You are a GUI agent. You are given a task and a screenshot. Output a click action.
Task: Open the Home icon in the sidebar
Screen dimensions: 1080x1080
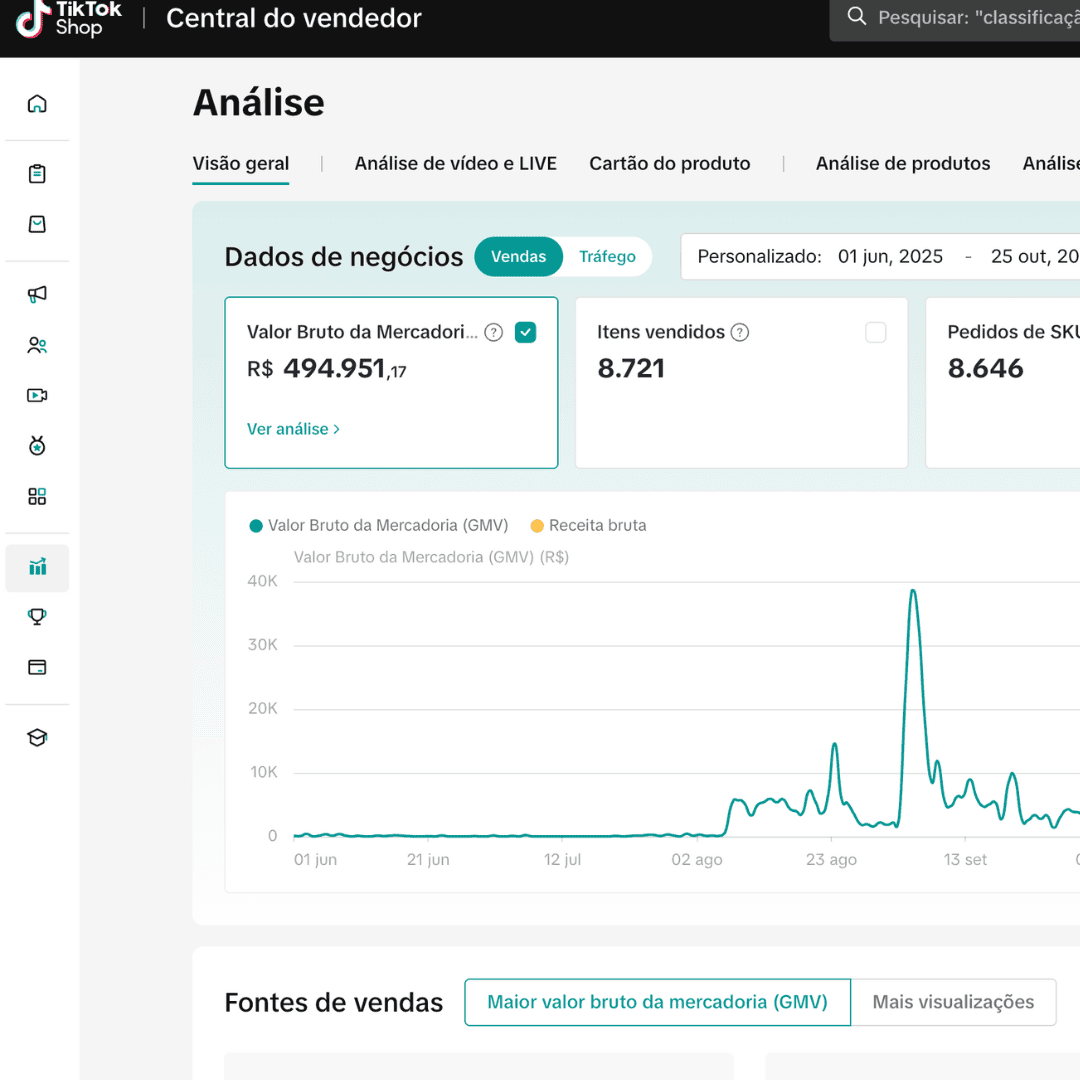click(37, 102)
